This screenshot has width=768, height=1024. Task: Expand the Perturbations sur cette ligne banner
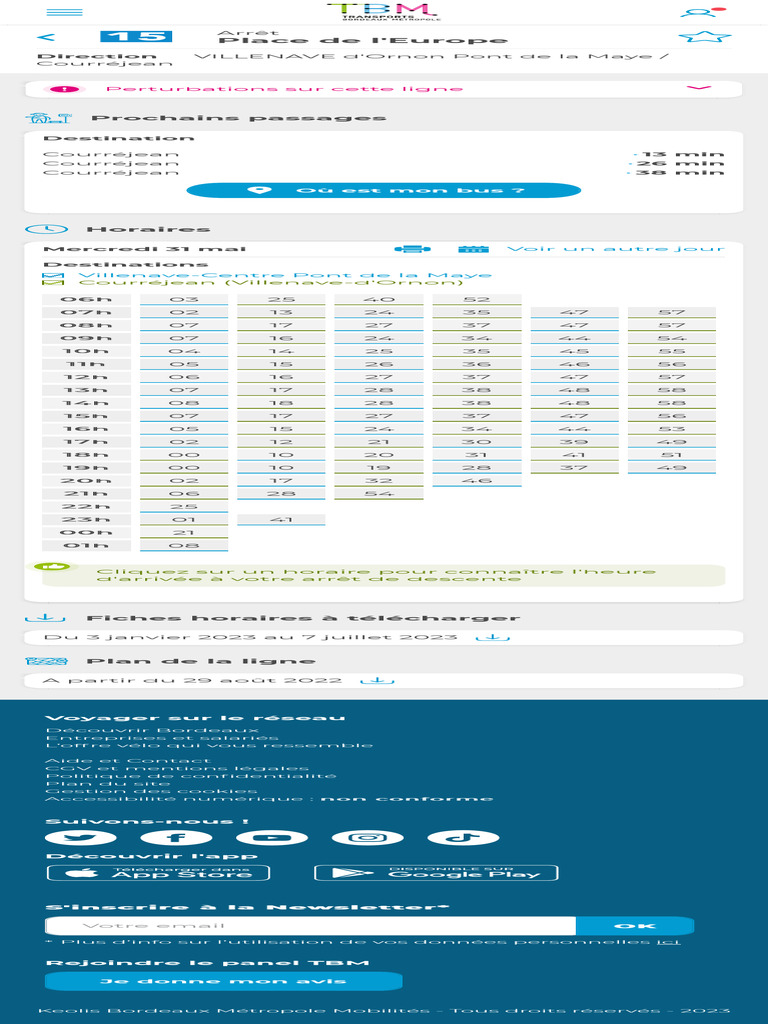[383, 89]
